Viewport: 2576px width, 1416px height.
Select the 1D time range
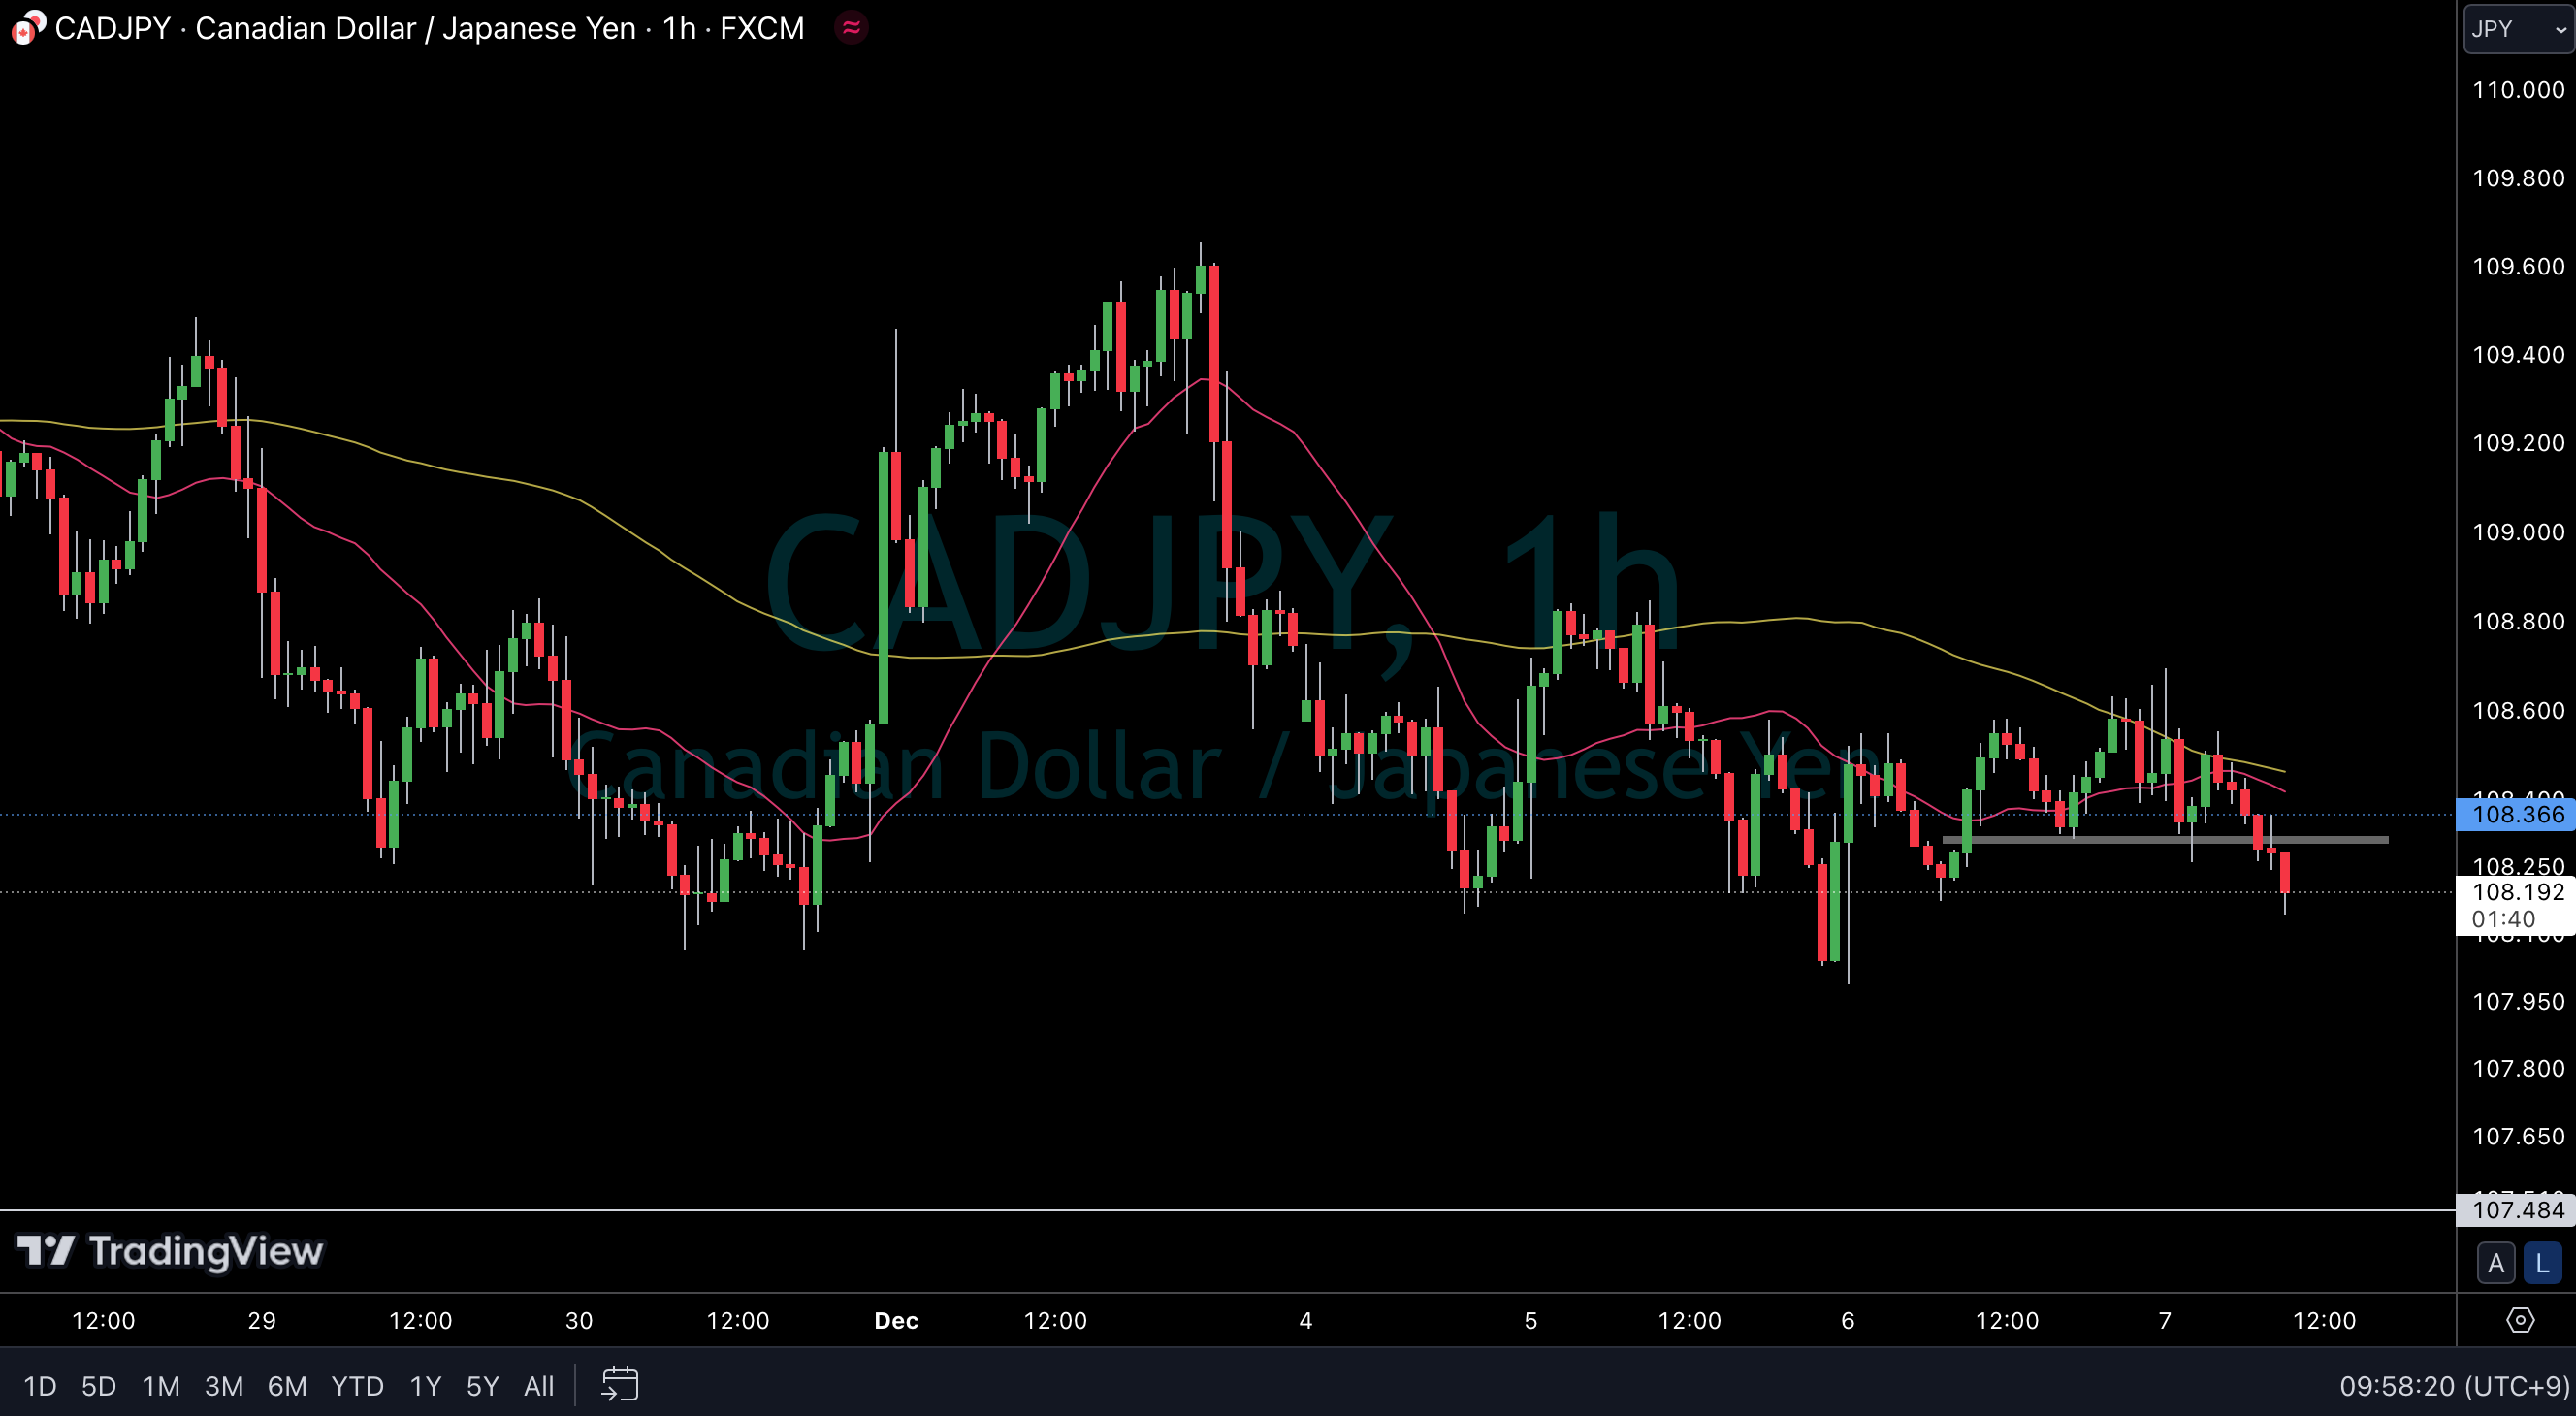pyautogui.click(x=40, y=1385)
